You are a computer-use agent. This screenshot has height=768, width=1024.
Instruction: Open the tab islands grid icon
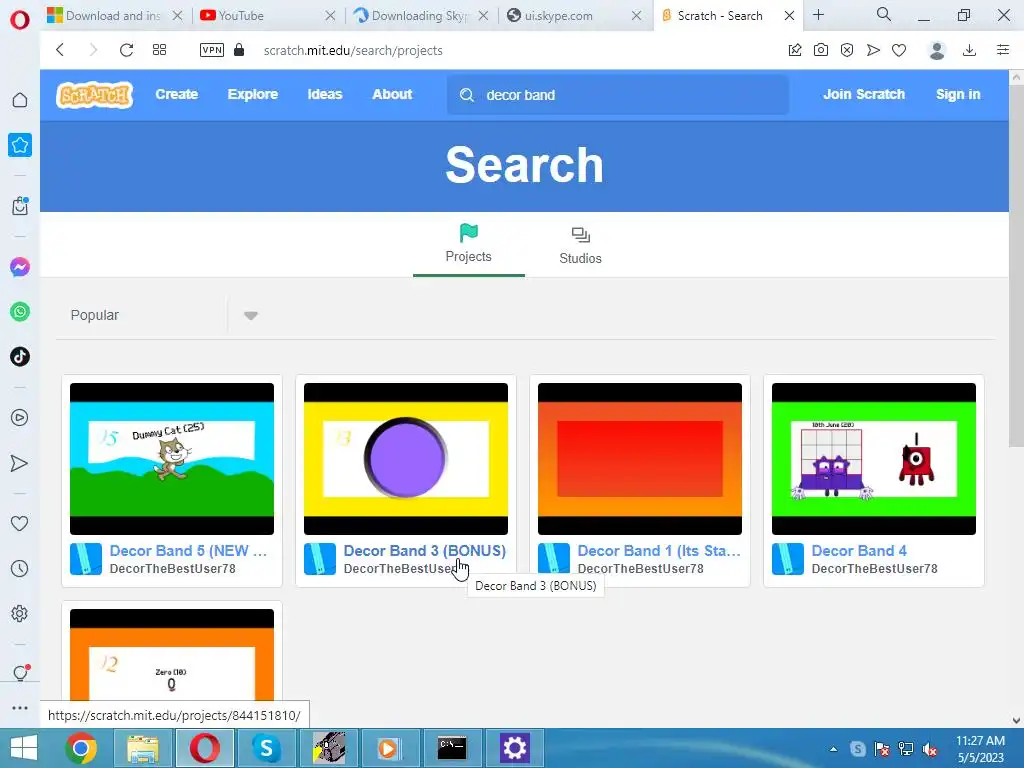pyautogui.click(x=159, y=50)
